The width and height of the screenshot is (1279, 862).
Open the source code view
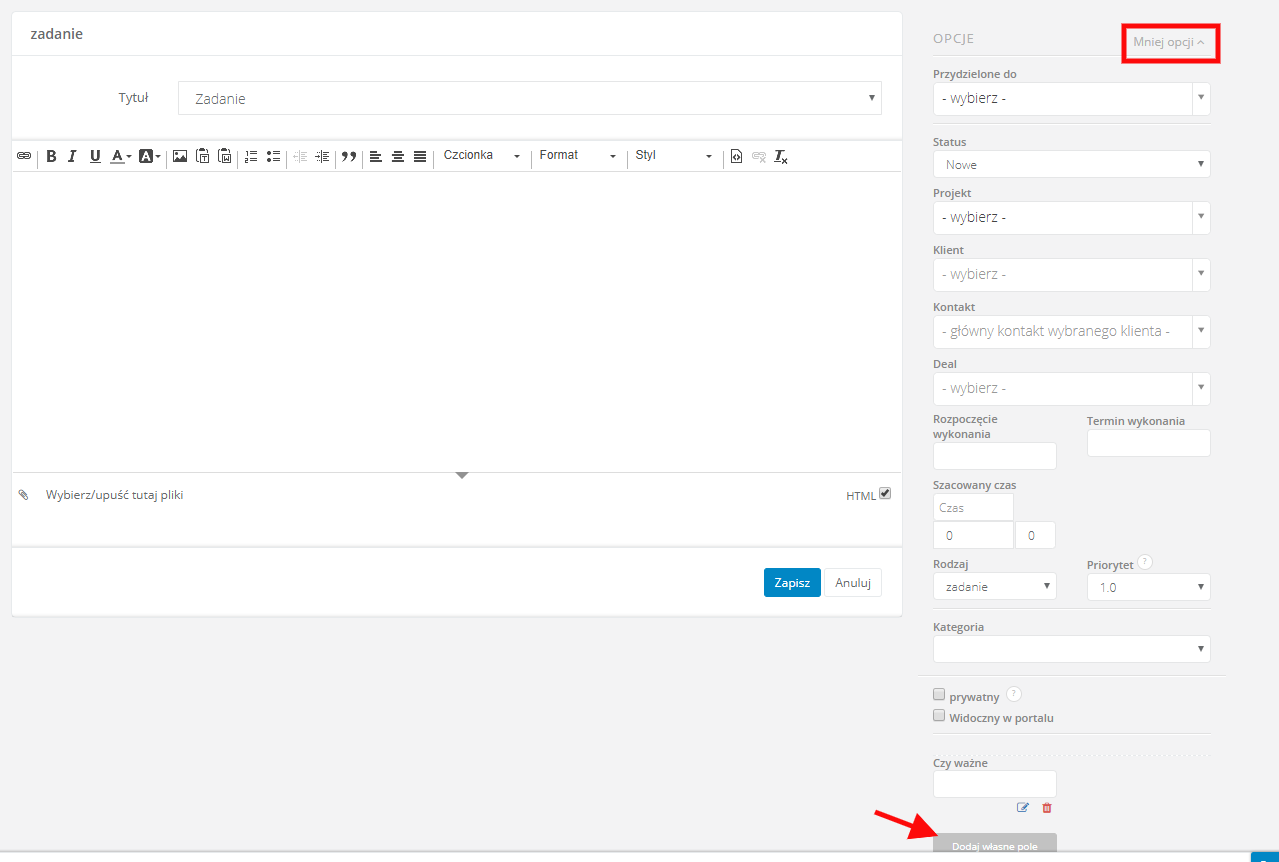(x=736, y=156)
